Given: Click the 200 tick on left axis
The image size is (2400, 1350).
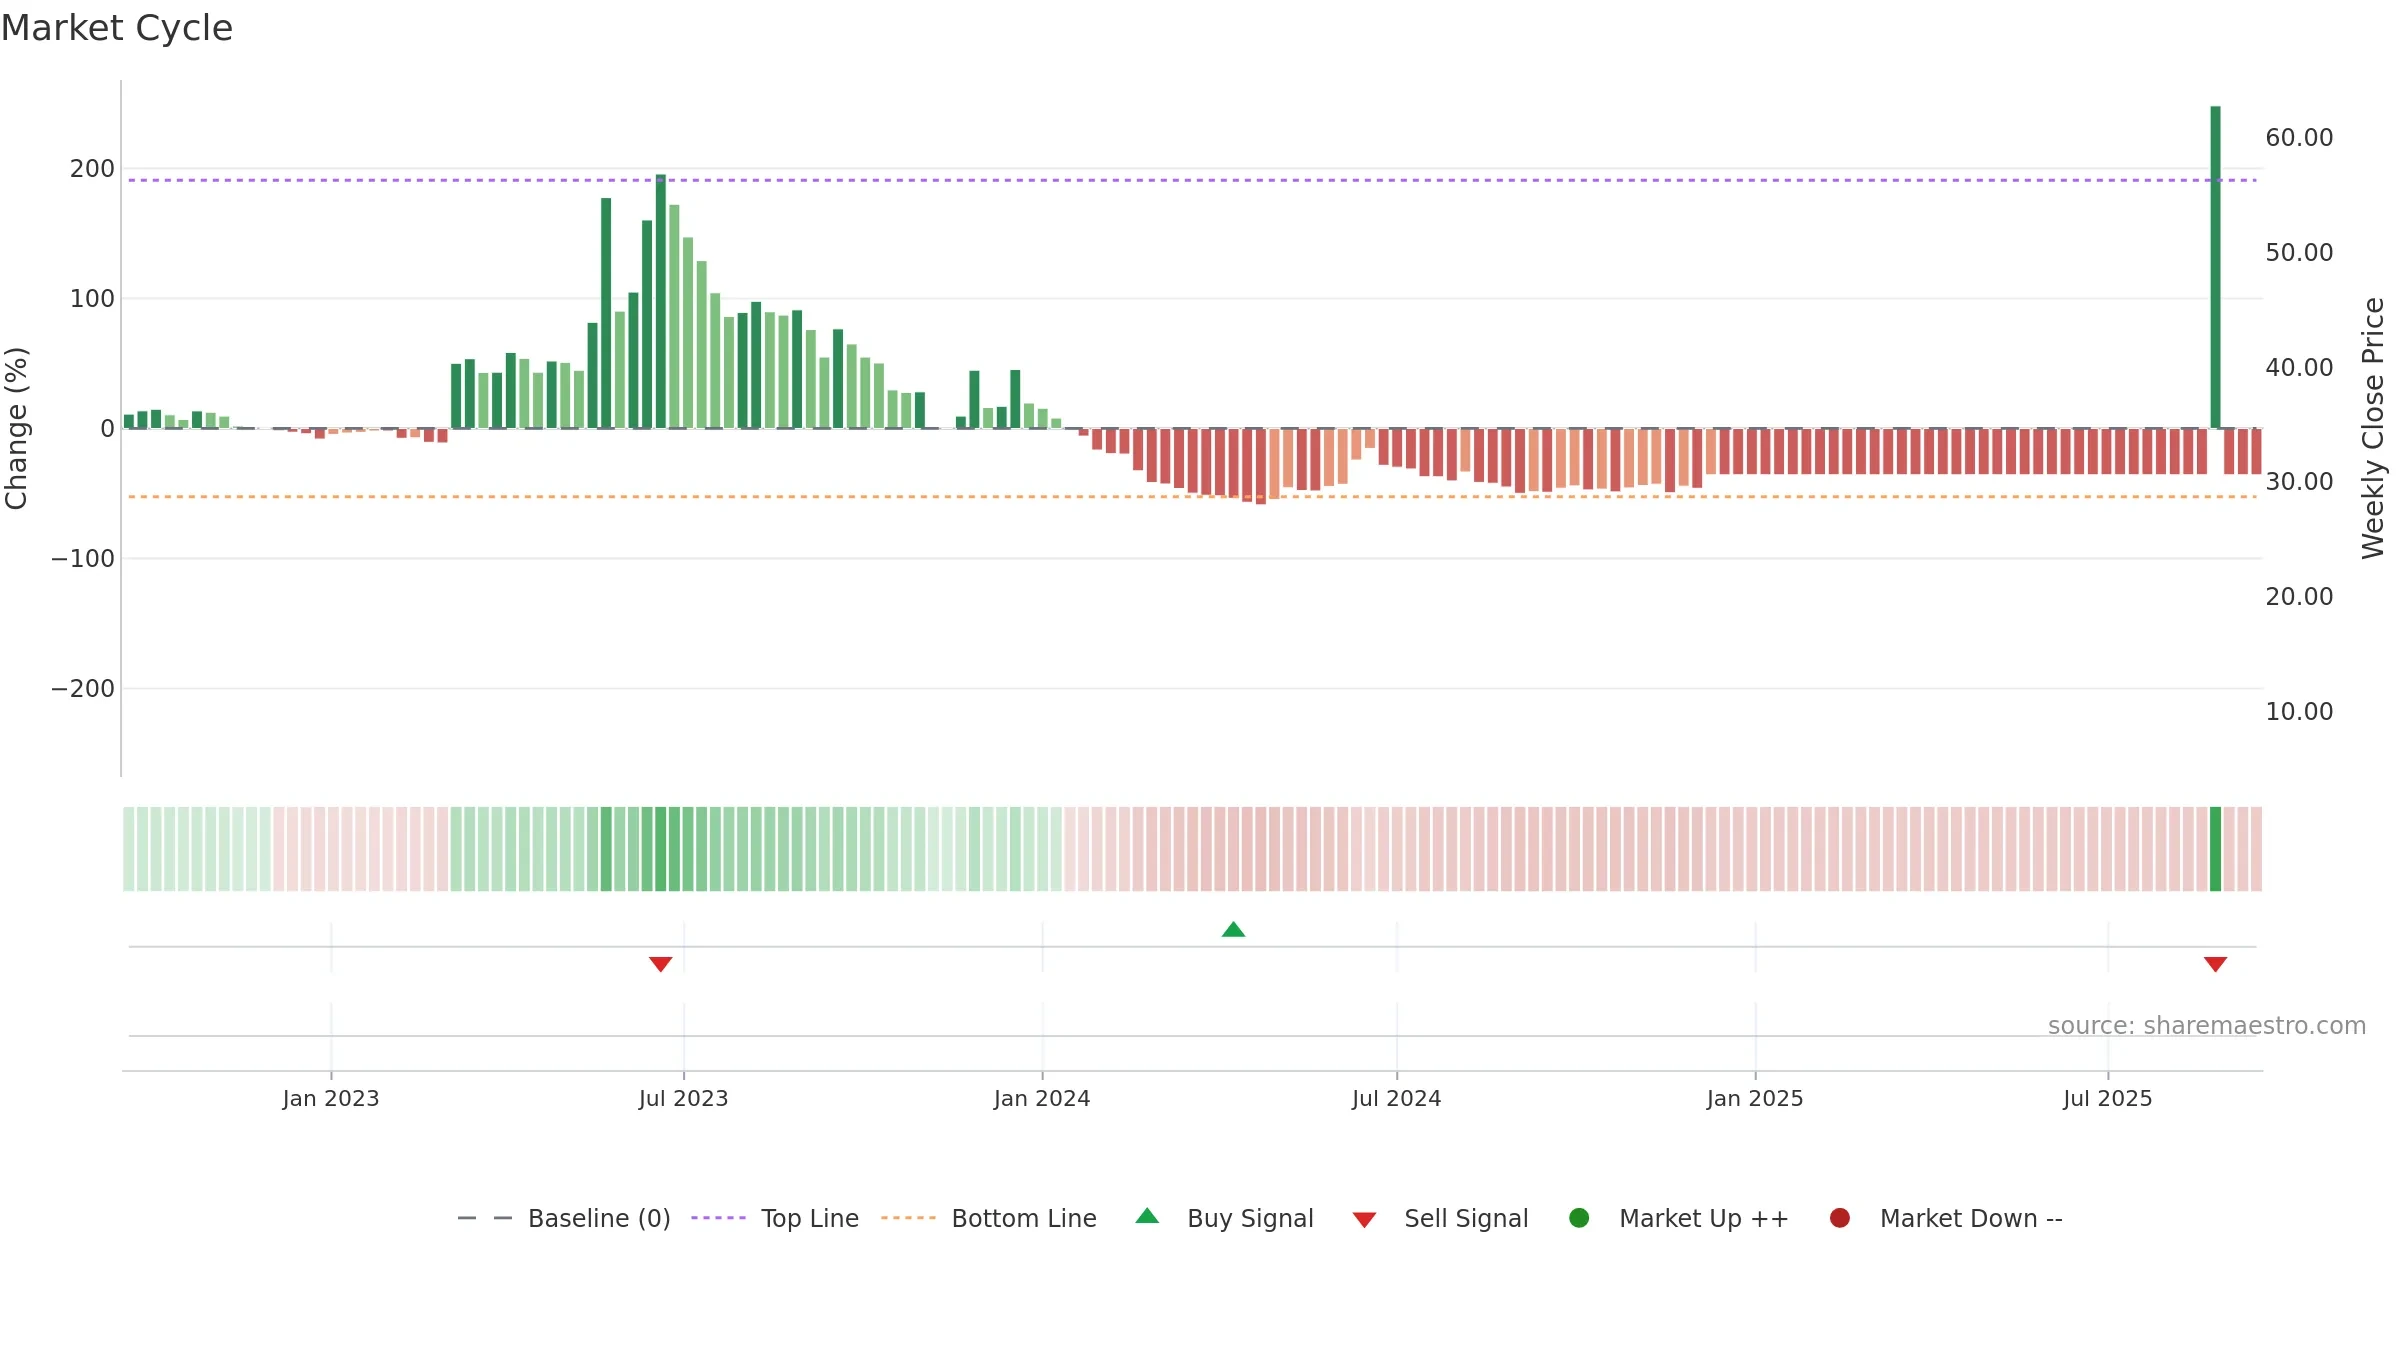Looking at the screenshot, I should [92, 168].
